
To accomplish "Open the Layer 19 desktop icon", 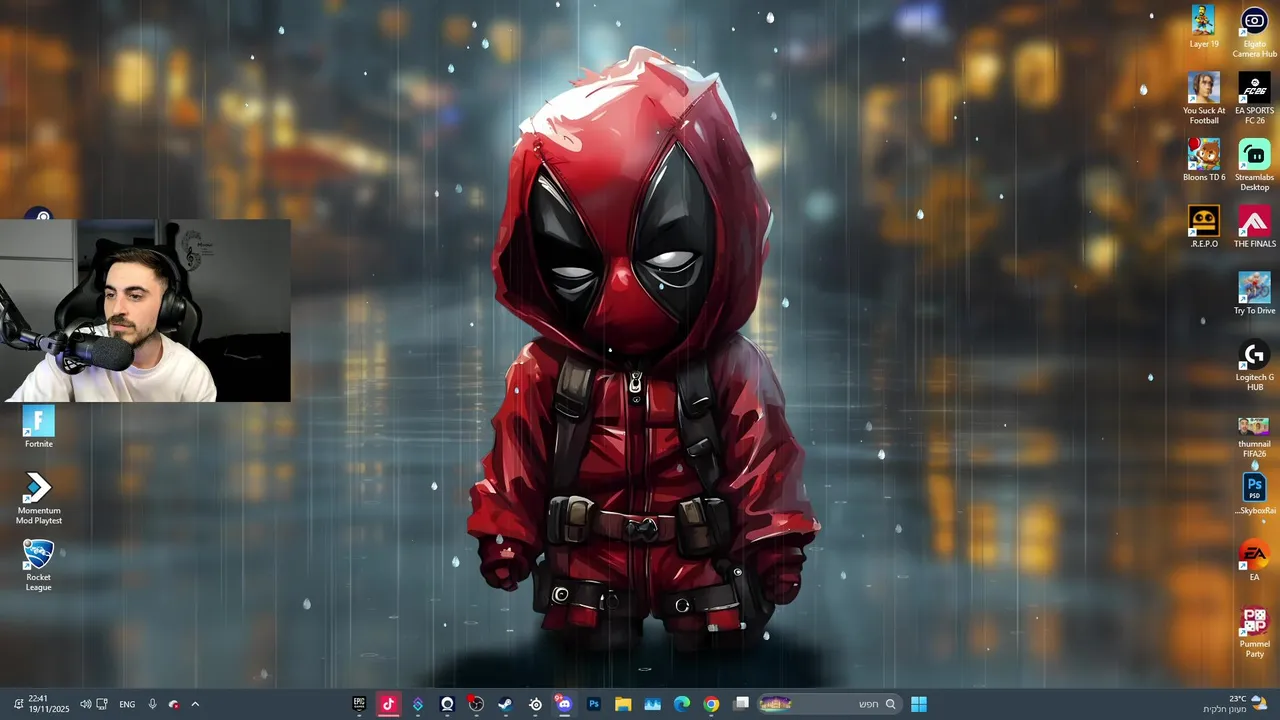I will pos(1204,26).
